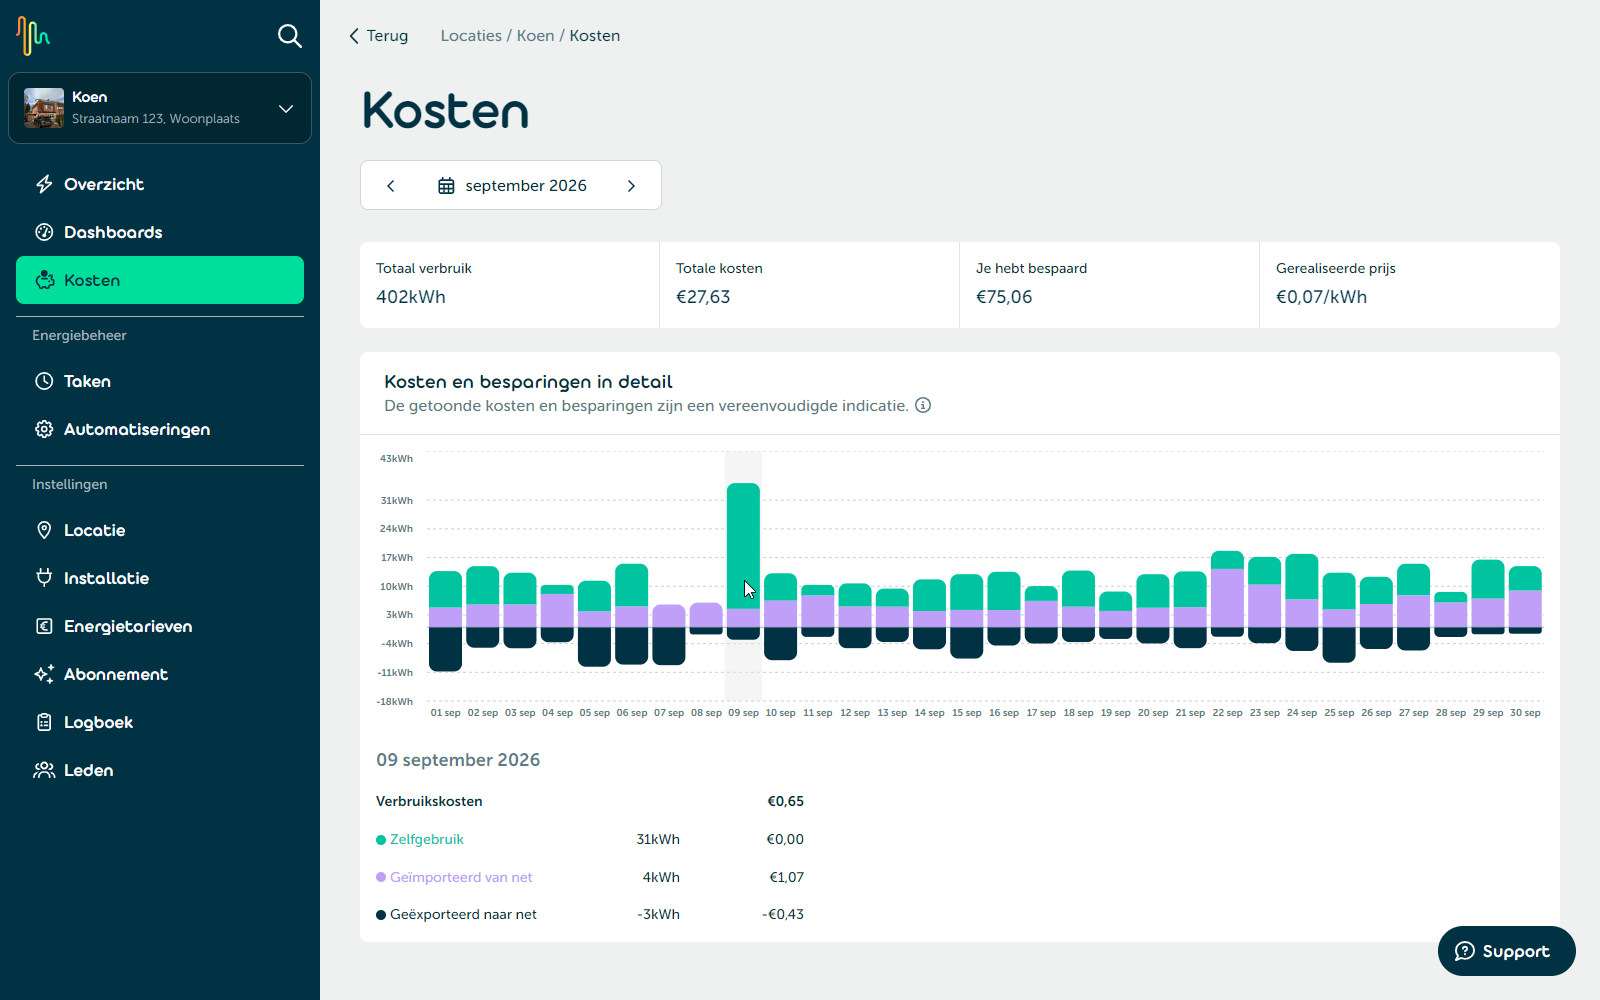
Task: Go to Automatiseringen menu item
Action: click(x=160, y=429)
